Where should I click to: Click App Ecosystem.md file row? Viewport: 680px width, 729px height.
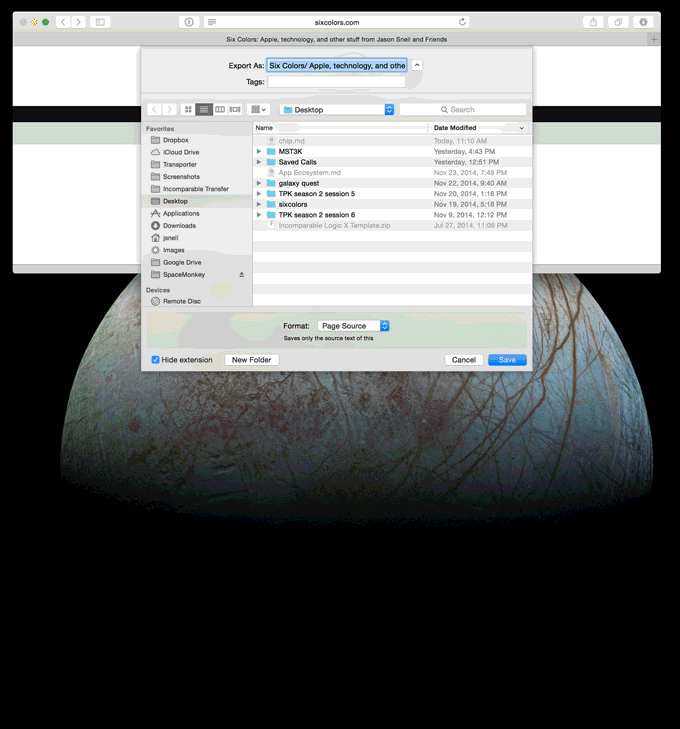pos(392,172)
